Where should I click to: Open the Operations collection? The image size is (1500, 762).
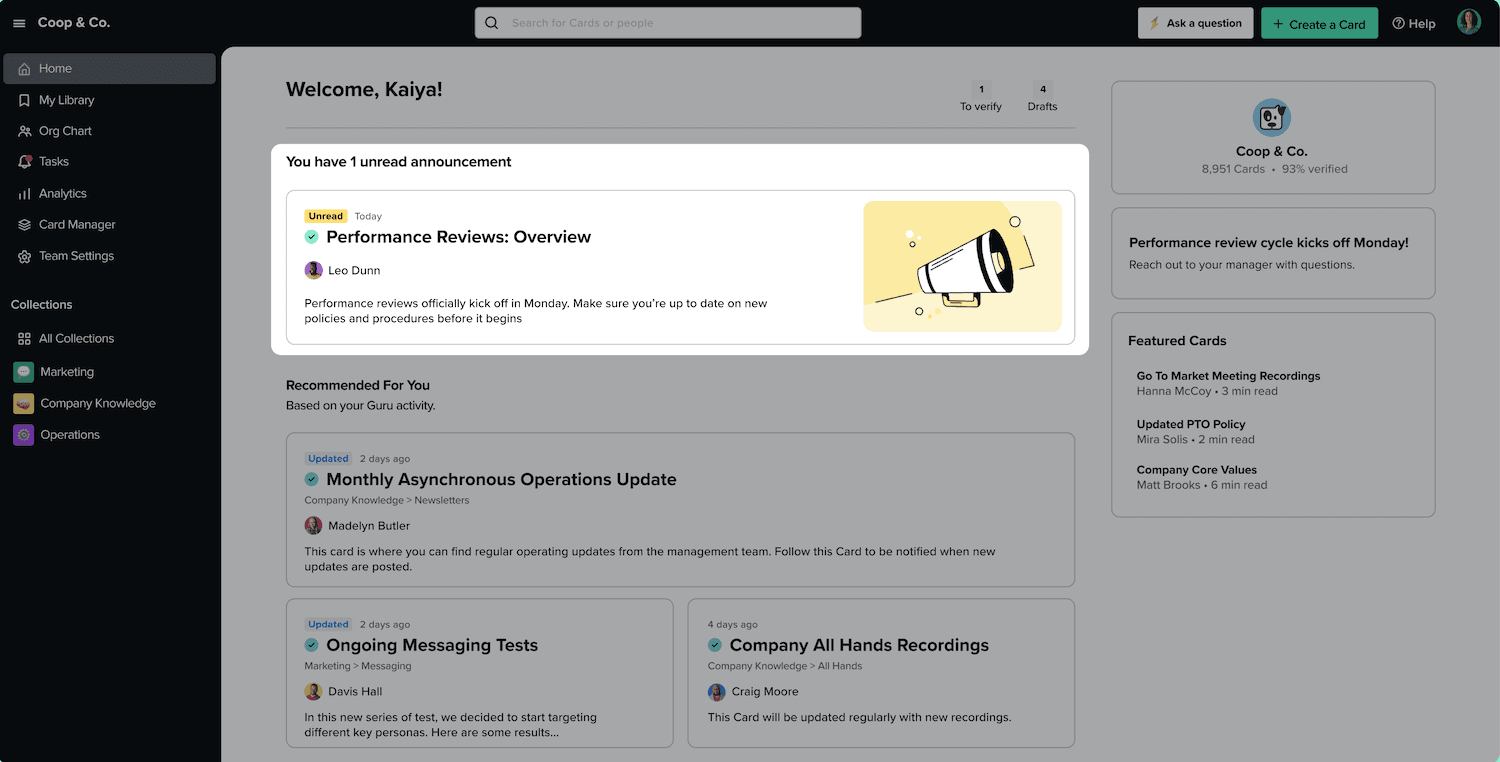coord(69,435)
